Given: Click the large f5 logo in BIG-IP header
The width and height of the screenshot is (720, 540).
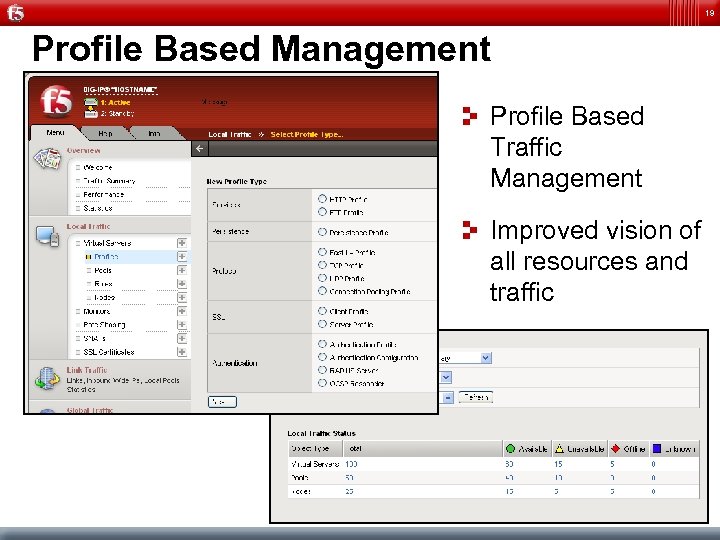Looking at the screenshot, I should coord(56,101).
